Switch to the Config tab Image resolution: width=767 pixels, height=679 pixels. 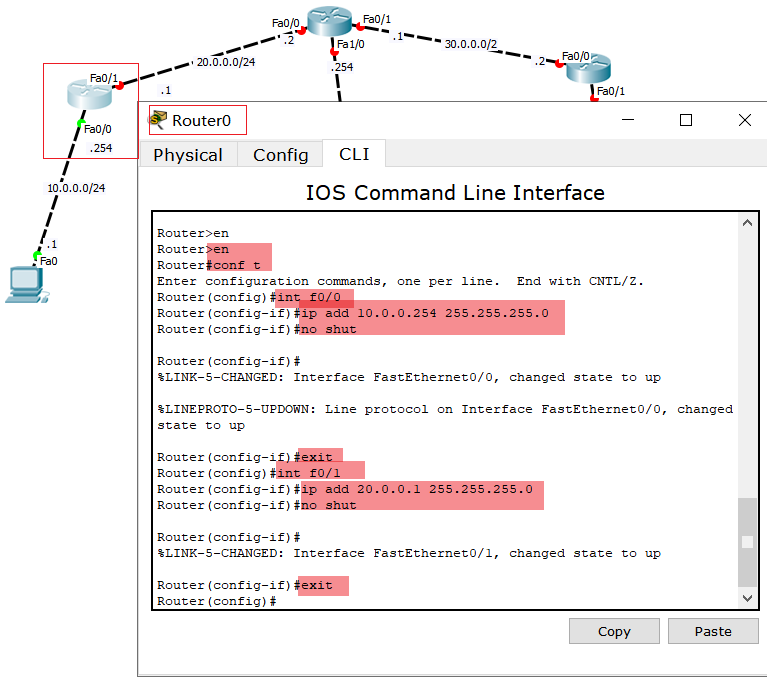280,155
